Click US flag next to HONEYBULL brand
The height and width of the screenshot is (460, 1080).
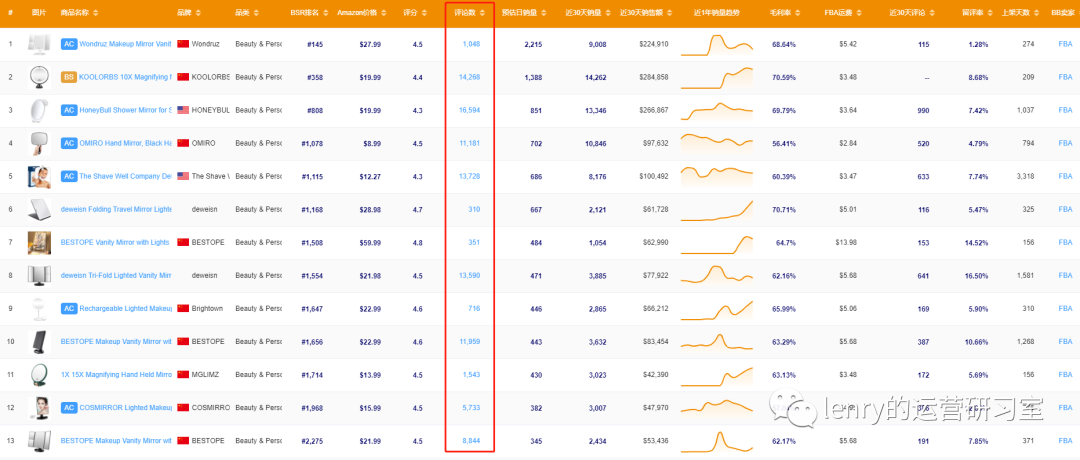pyautogui.click(x=183, y=110)
